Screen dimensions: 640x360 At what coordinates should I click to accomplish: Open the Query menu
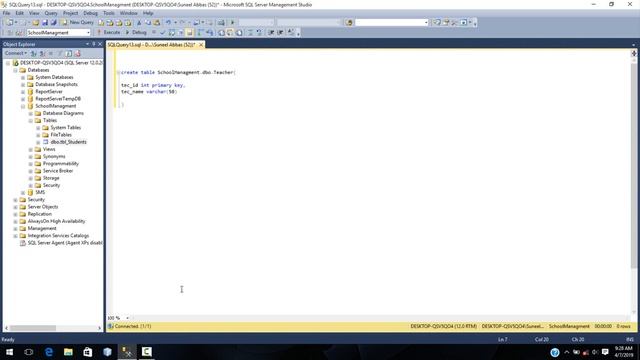[51, 13]
